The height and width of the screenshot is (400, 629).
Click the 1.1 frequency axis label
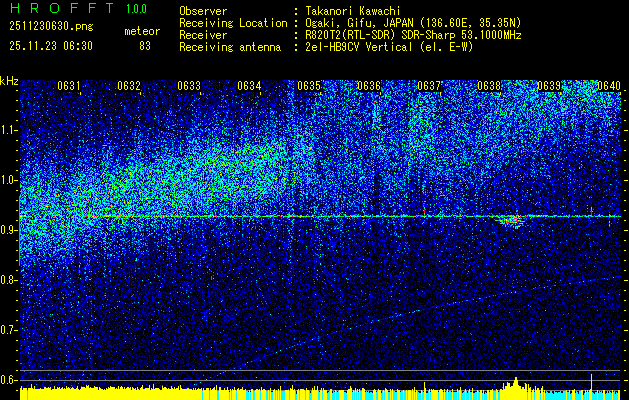9,130
